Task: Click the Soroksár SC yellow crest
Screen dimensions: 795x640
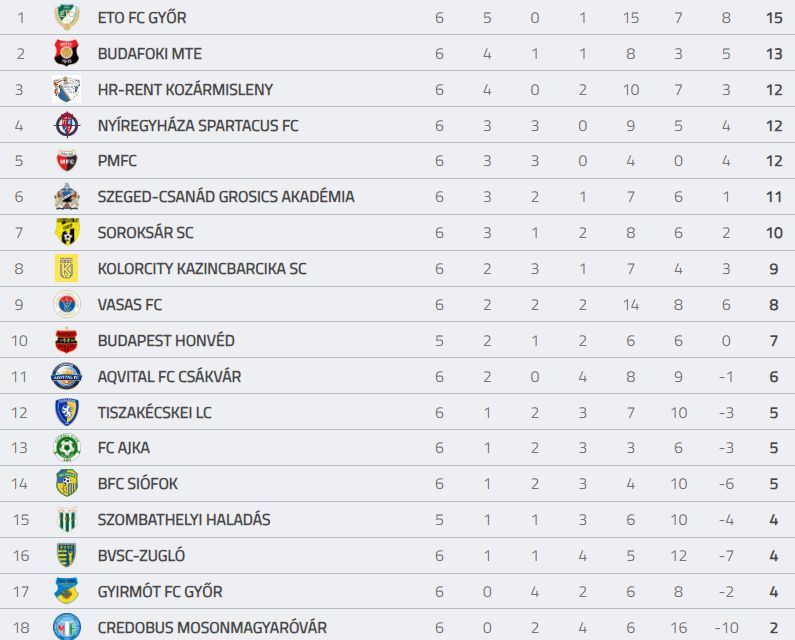Action: pyautogui.click(x=66, y=232)
